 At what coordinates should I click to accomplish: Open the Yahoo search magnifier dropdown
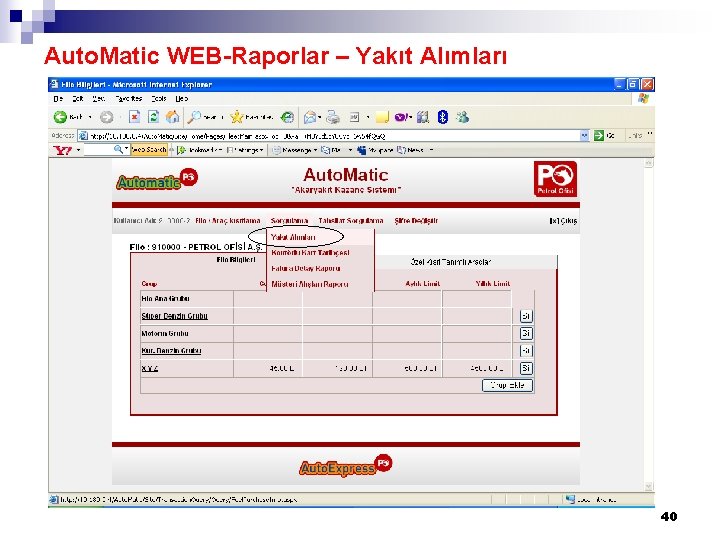[x=126, y=149]
